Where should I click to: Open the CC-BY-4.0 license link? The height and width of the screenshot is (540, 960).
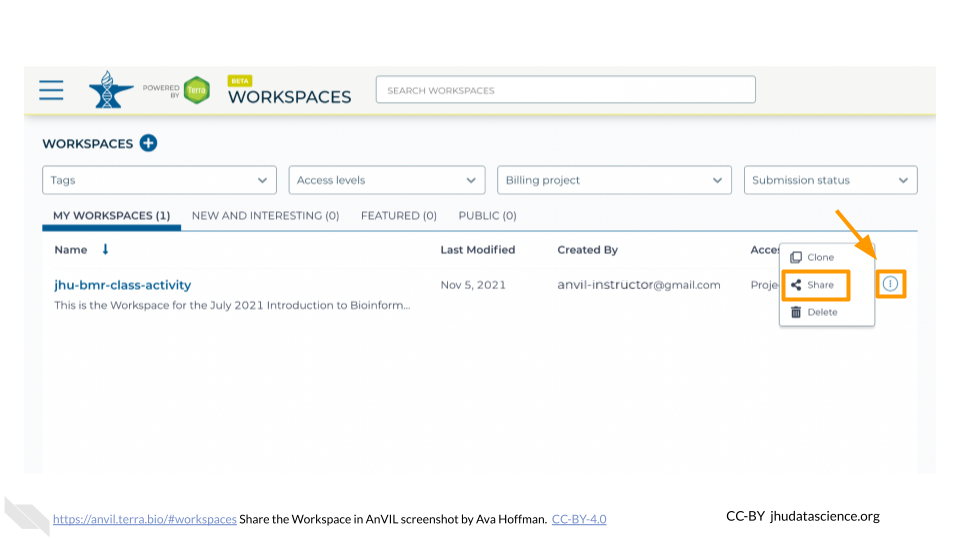[579, 519]
